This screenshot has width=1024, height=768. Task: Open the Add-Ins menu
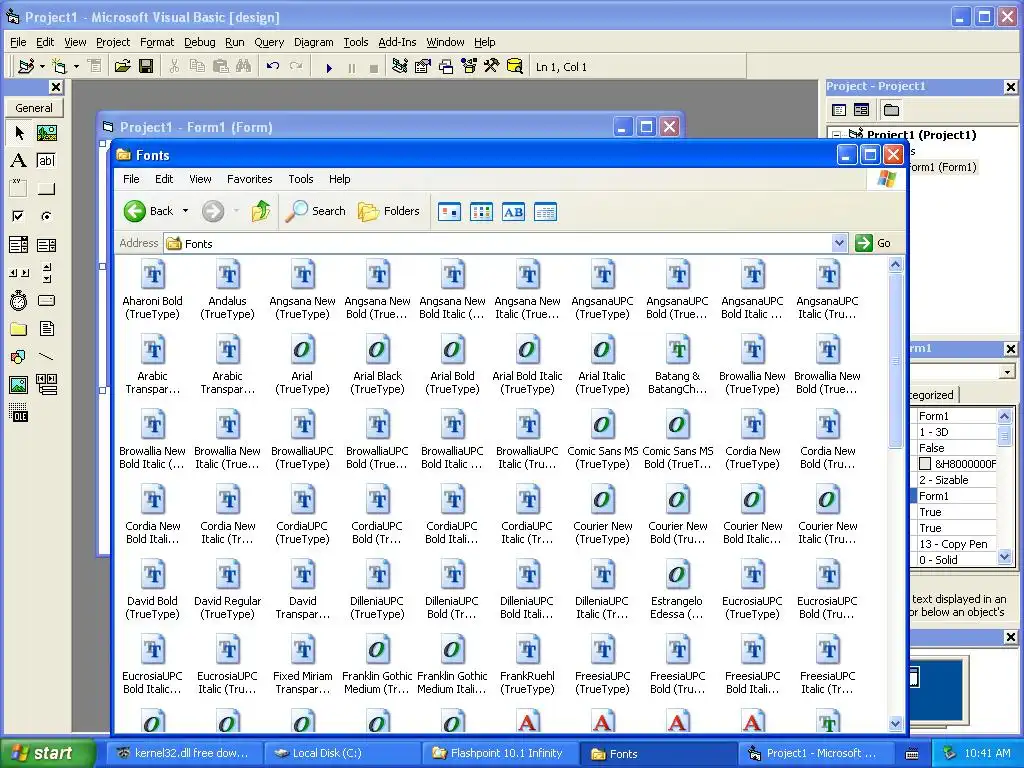[397, 42]
